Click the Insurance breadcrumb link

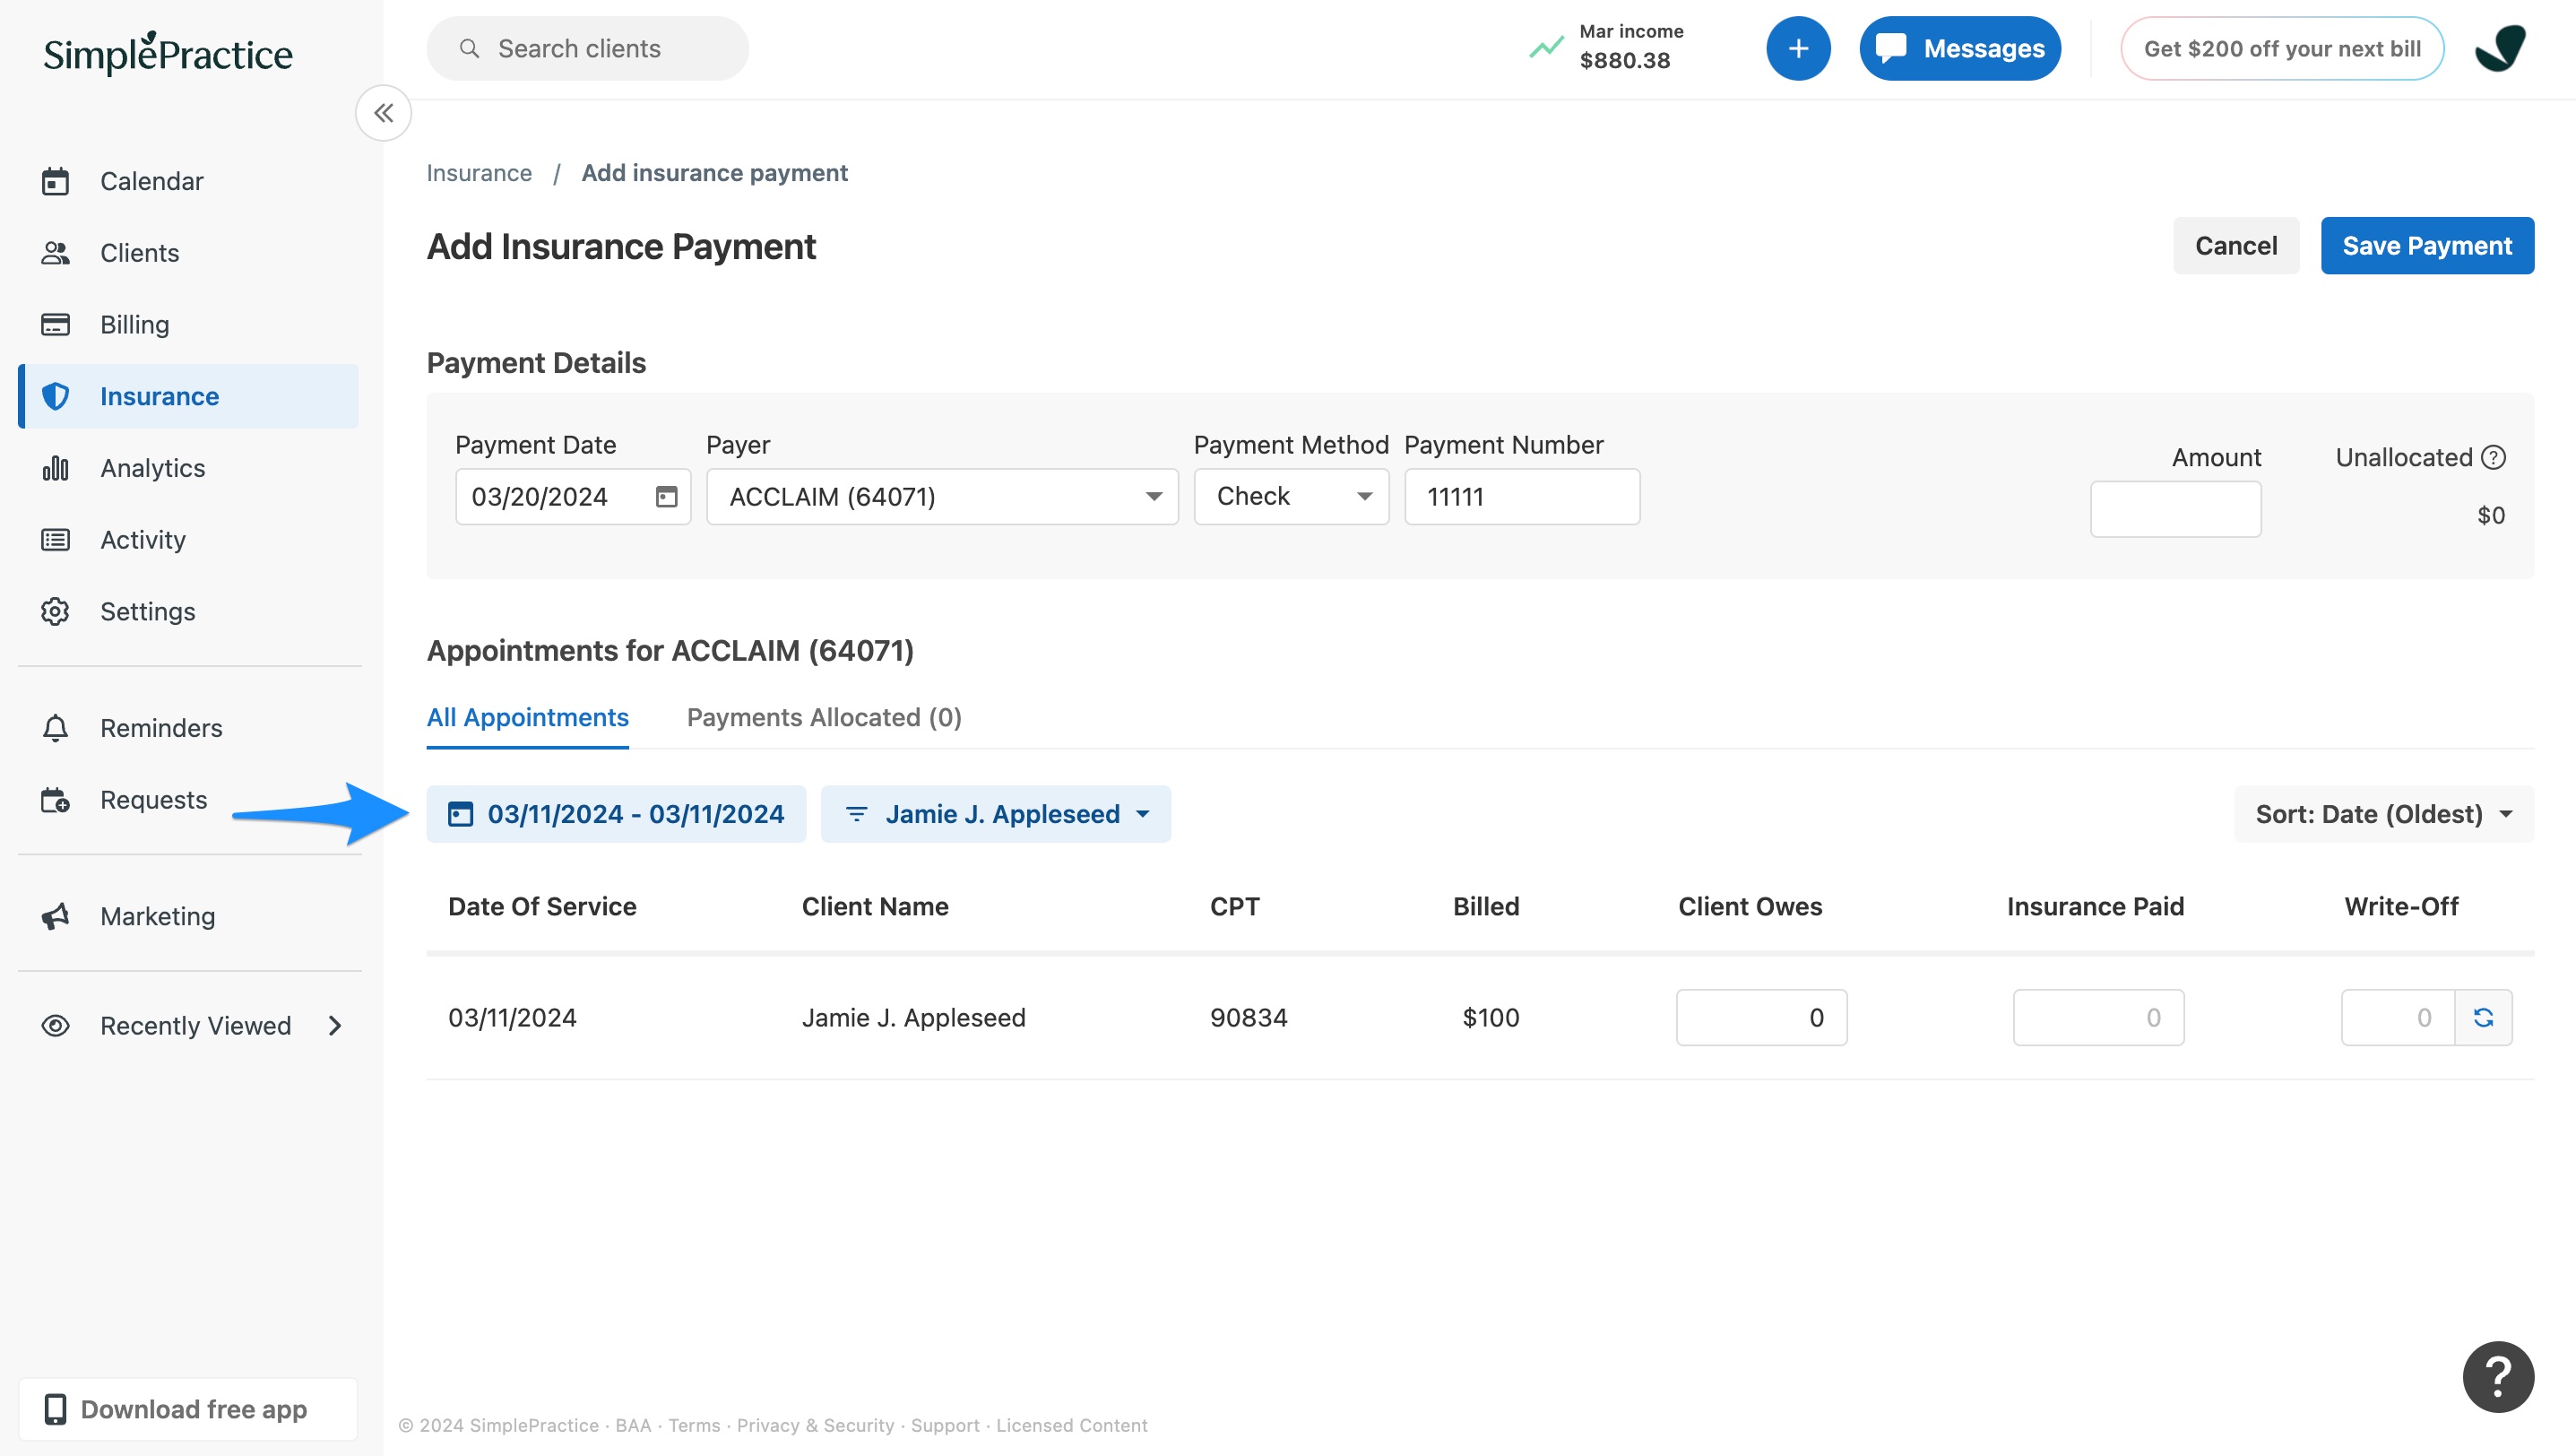pos(479,173)
